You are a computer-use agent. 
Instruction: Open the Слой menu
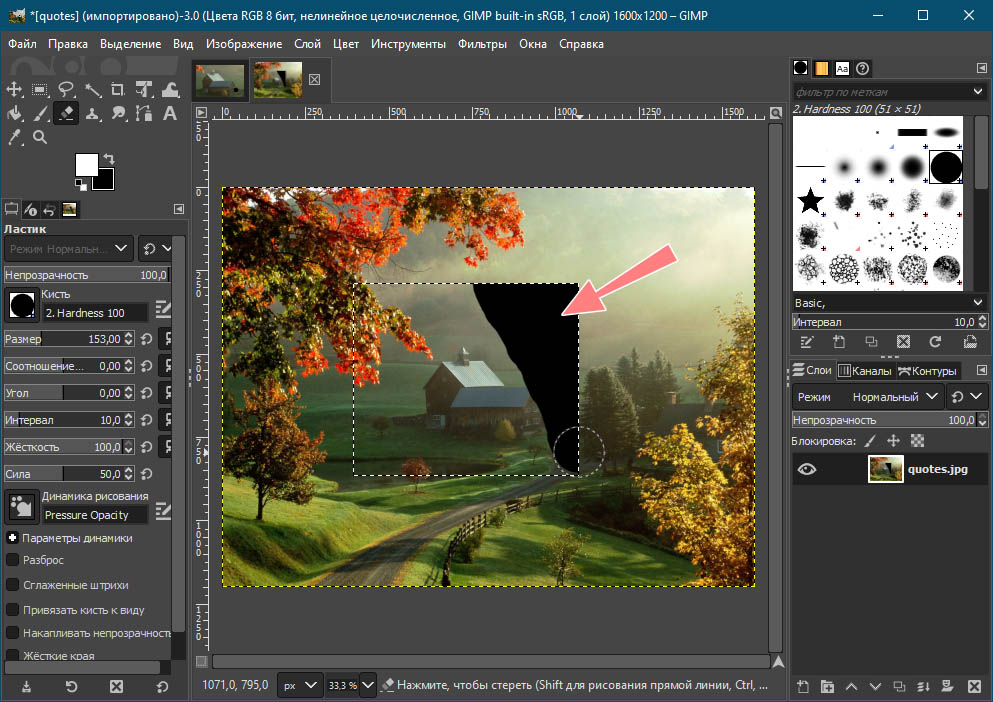307,44
